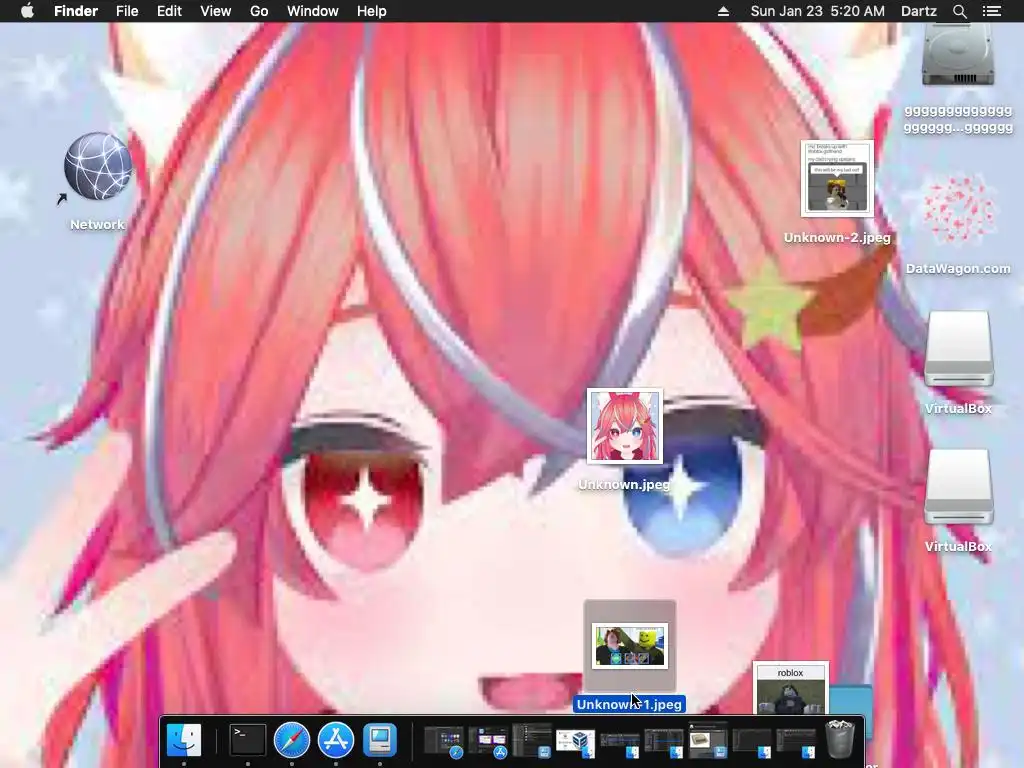Select the DataWagon.com desktop icon

point(959,210)
